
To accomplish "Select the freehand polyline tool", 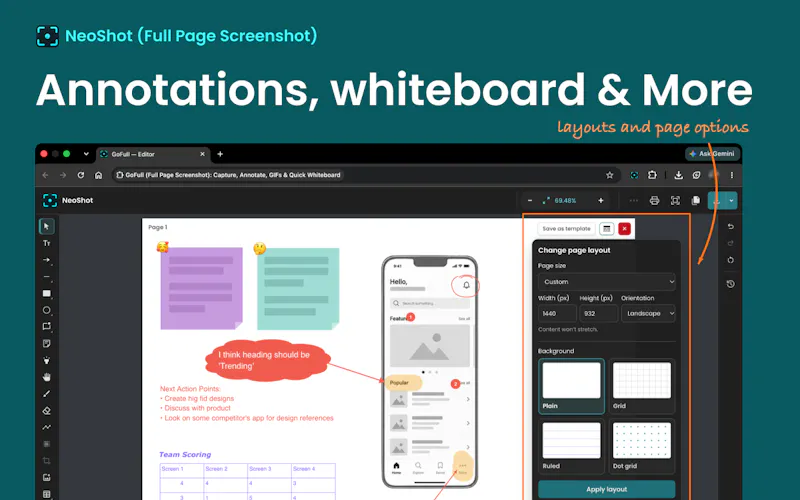I will point(46,427).
